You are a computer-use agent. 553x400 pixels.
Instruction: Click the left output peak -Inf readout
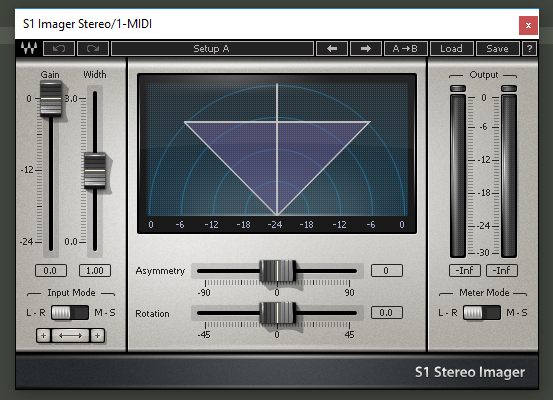465,271
